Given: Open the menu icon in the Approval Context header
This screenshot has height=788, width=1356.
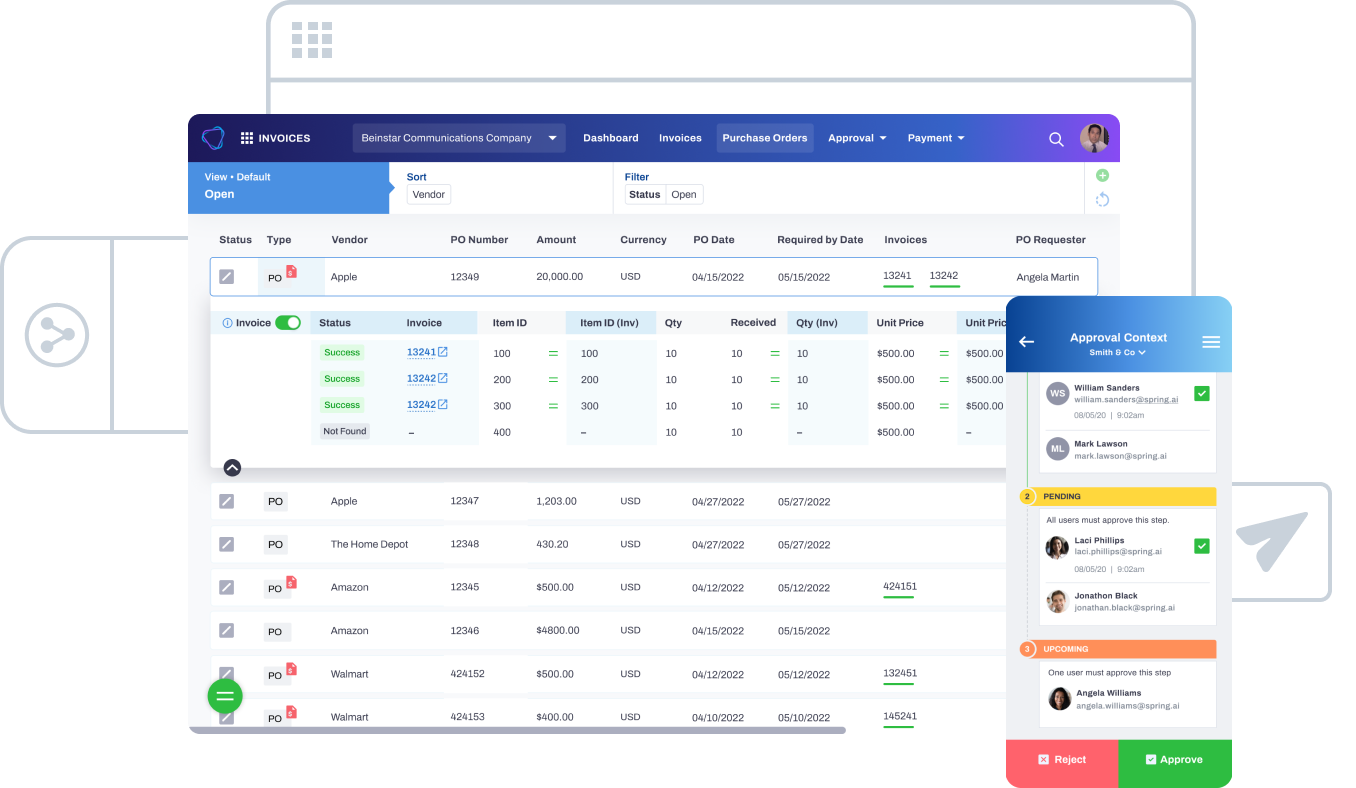Looking at the screenshot, I should click(x=1211, y=341).
